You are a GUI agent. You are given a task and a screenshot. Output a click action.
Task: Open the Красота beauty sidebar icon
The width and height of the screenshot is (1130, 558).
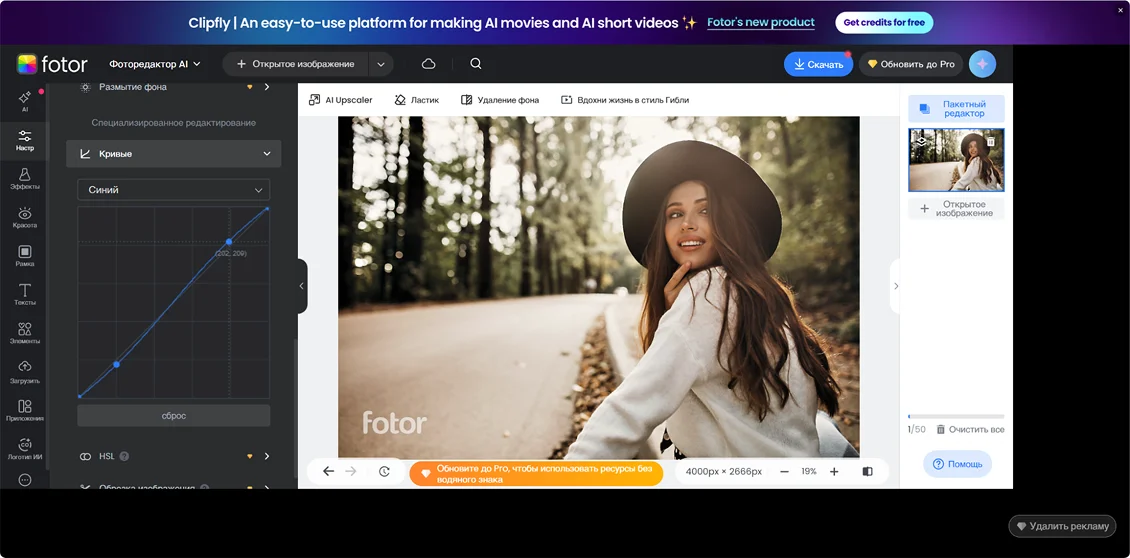tap(25, 218)
